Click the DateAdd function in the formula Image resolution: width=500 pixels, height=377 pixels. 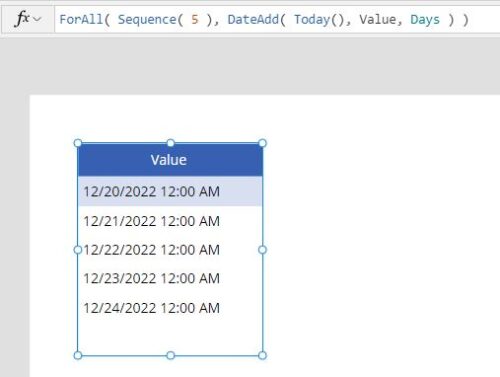[253, 20]
